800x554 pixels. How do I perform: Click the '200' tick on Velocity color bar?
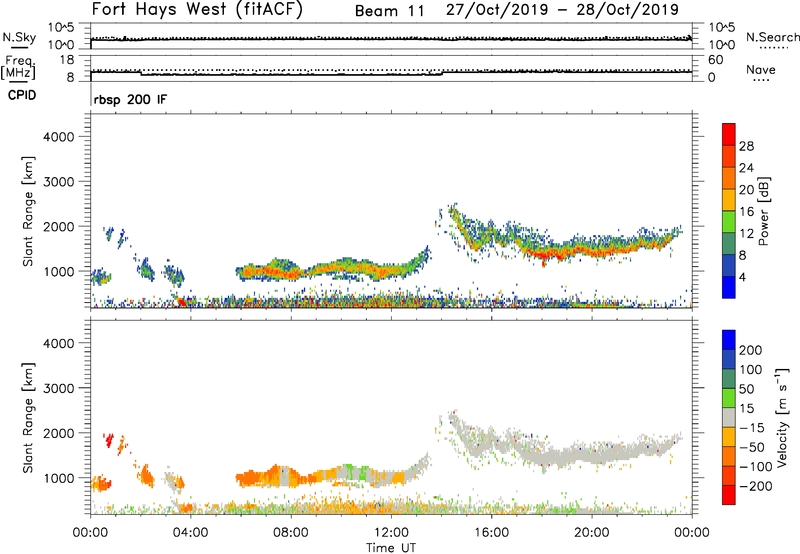751,350
